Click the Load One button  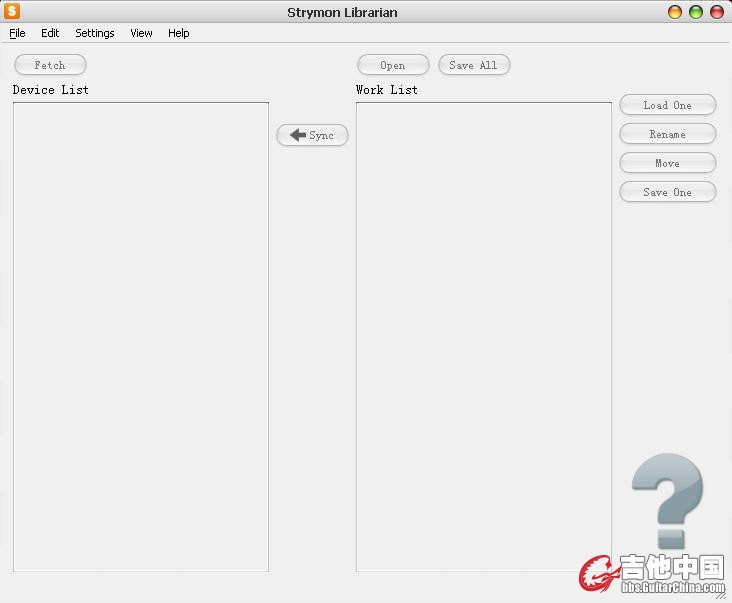coord(667,105)
